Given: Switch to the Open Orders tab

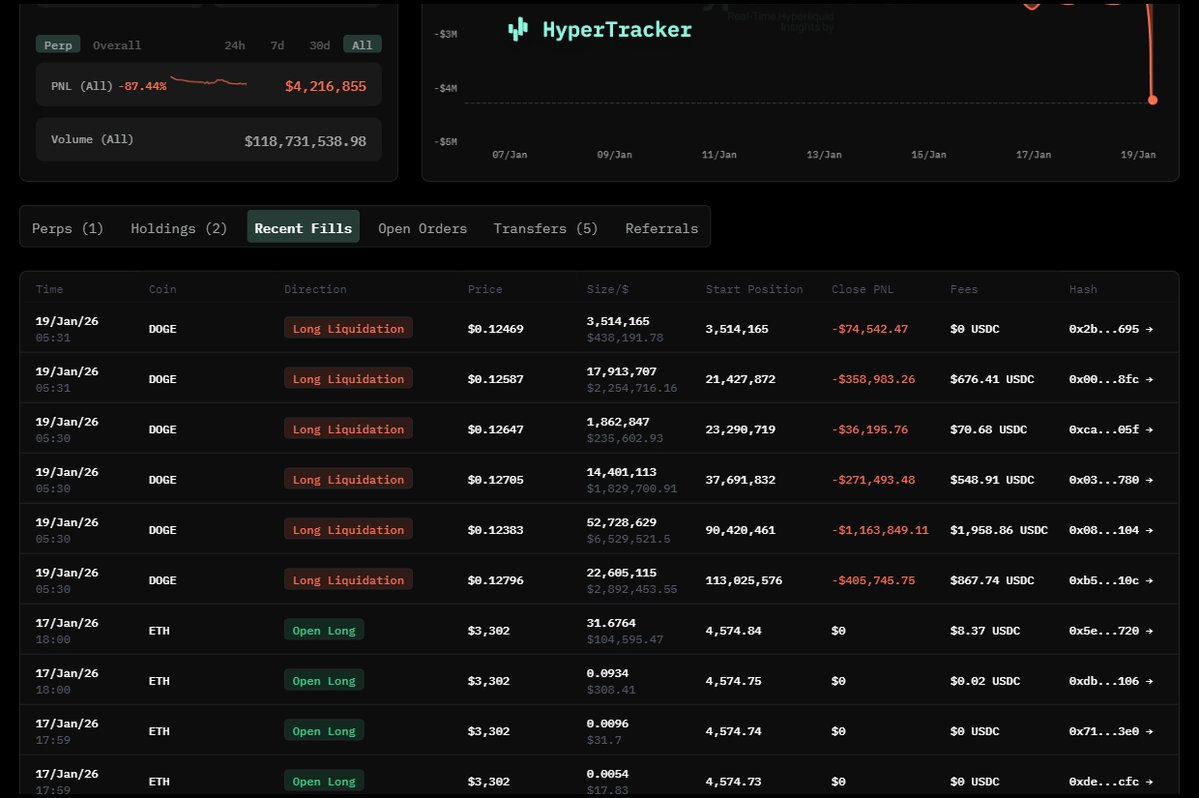Looking at the screenshot, I should pyautogui.click(x=422, y=228).
